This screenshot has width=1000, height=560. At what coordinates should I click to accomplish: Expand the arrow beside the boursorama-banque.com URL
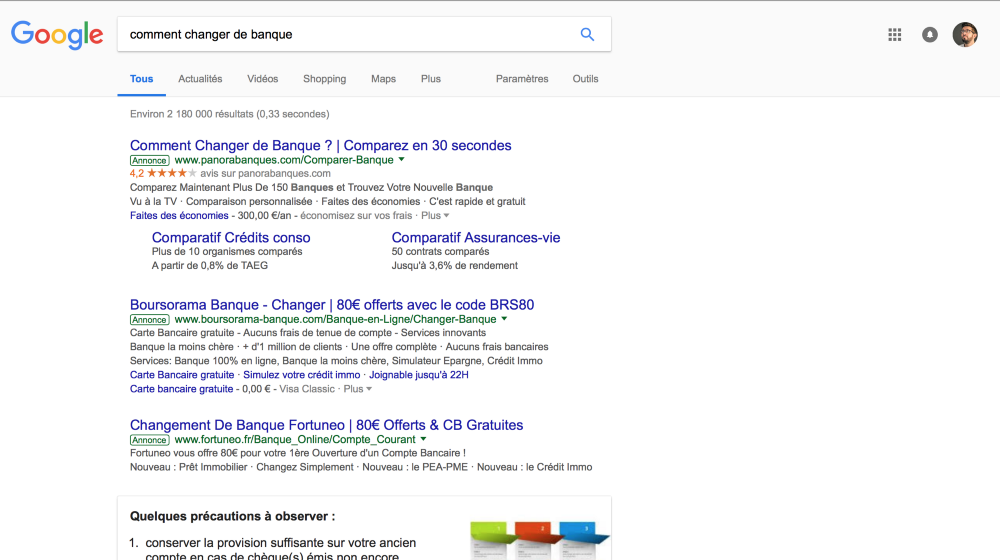(504, 318)
